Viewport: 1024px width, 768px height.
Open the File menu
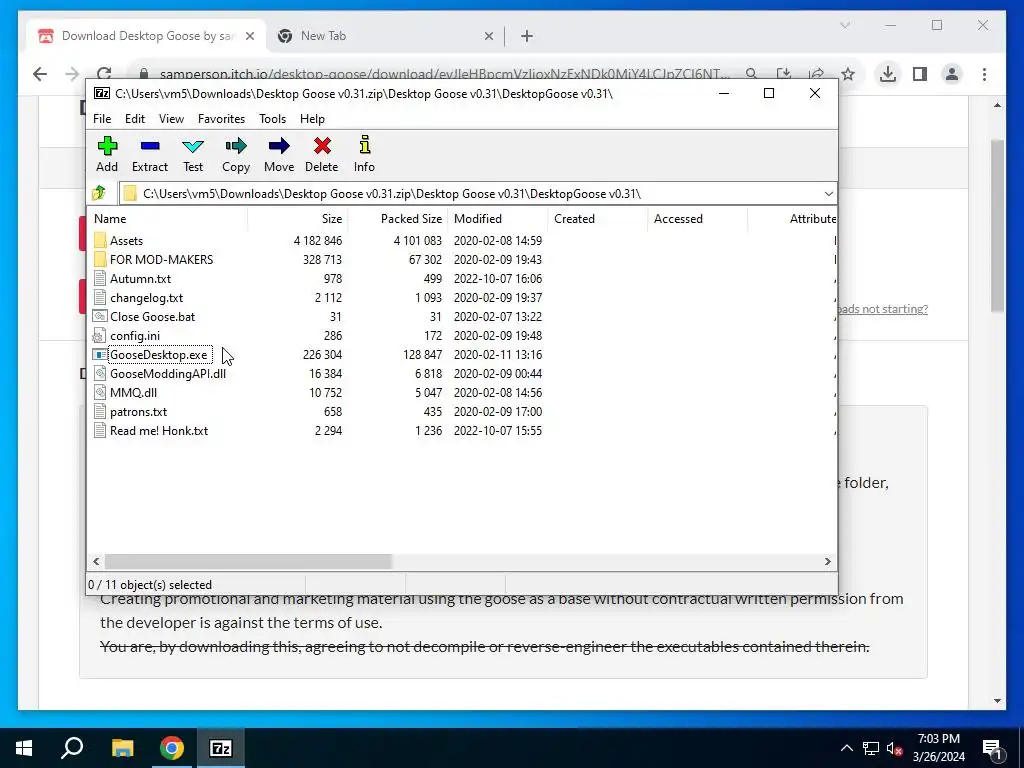(102, 119)
